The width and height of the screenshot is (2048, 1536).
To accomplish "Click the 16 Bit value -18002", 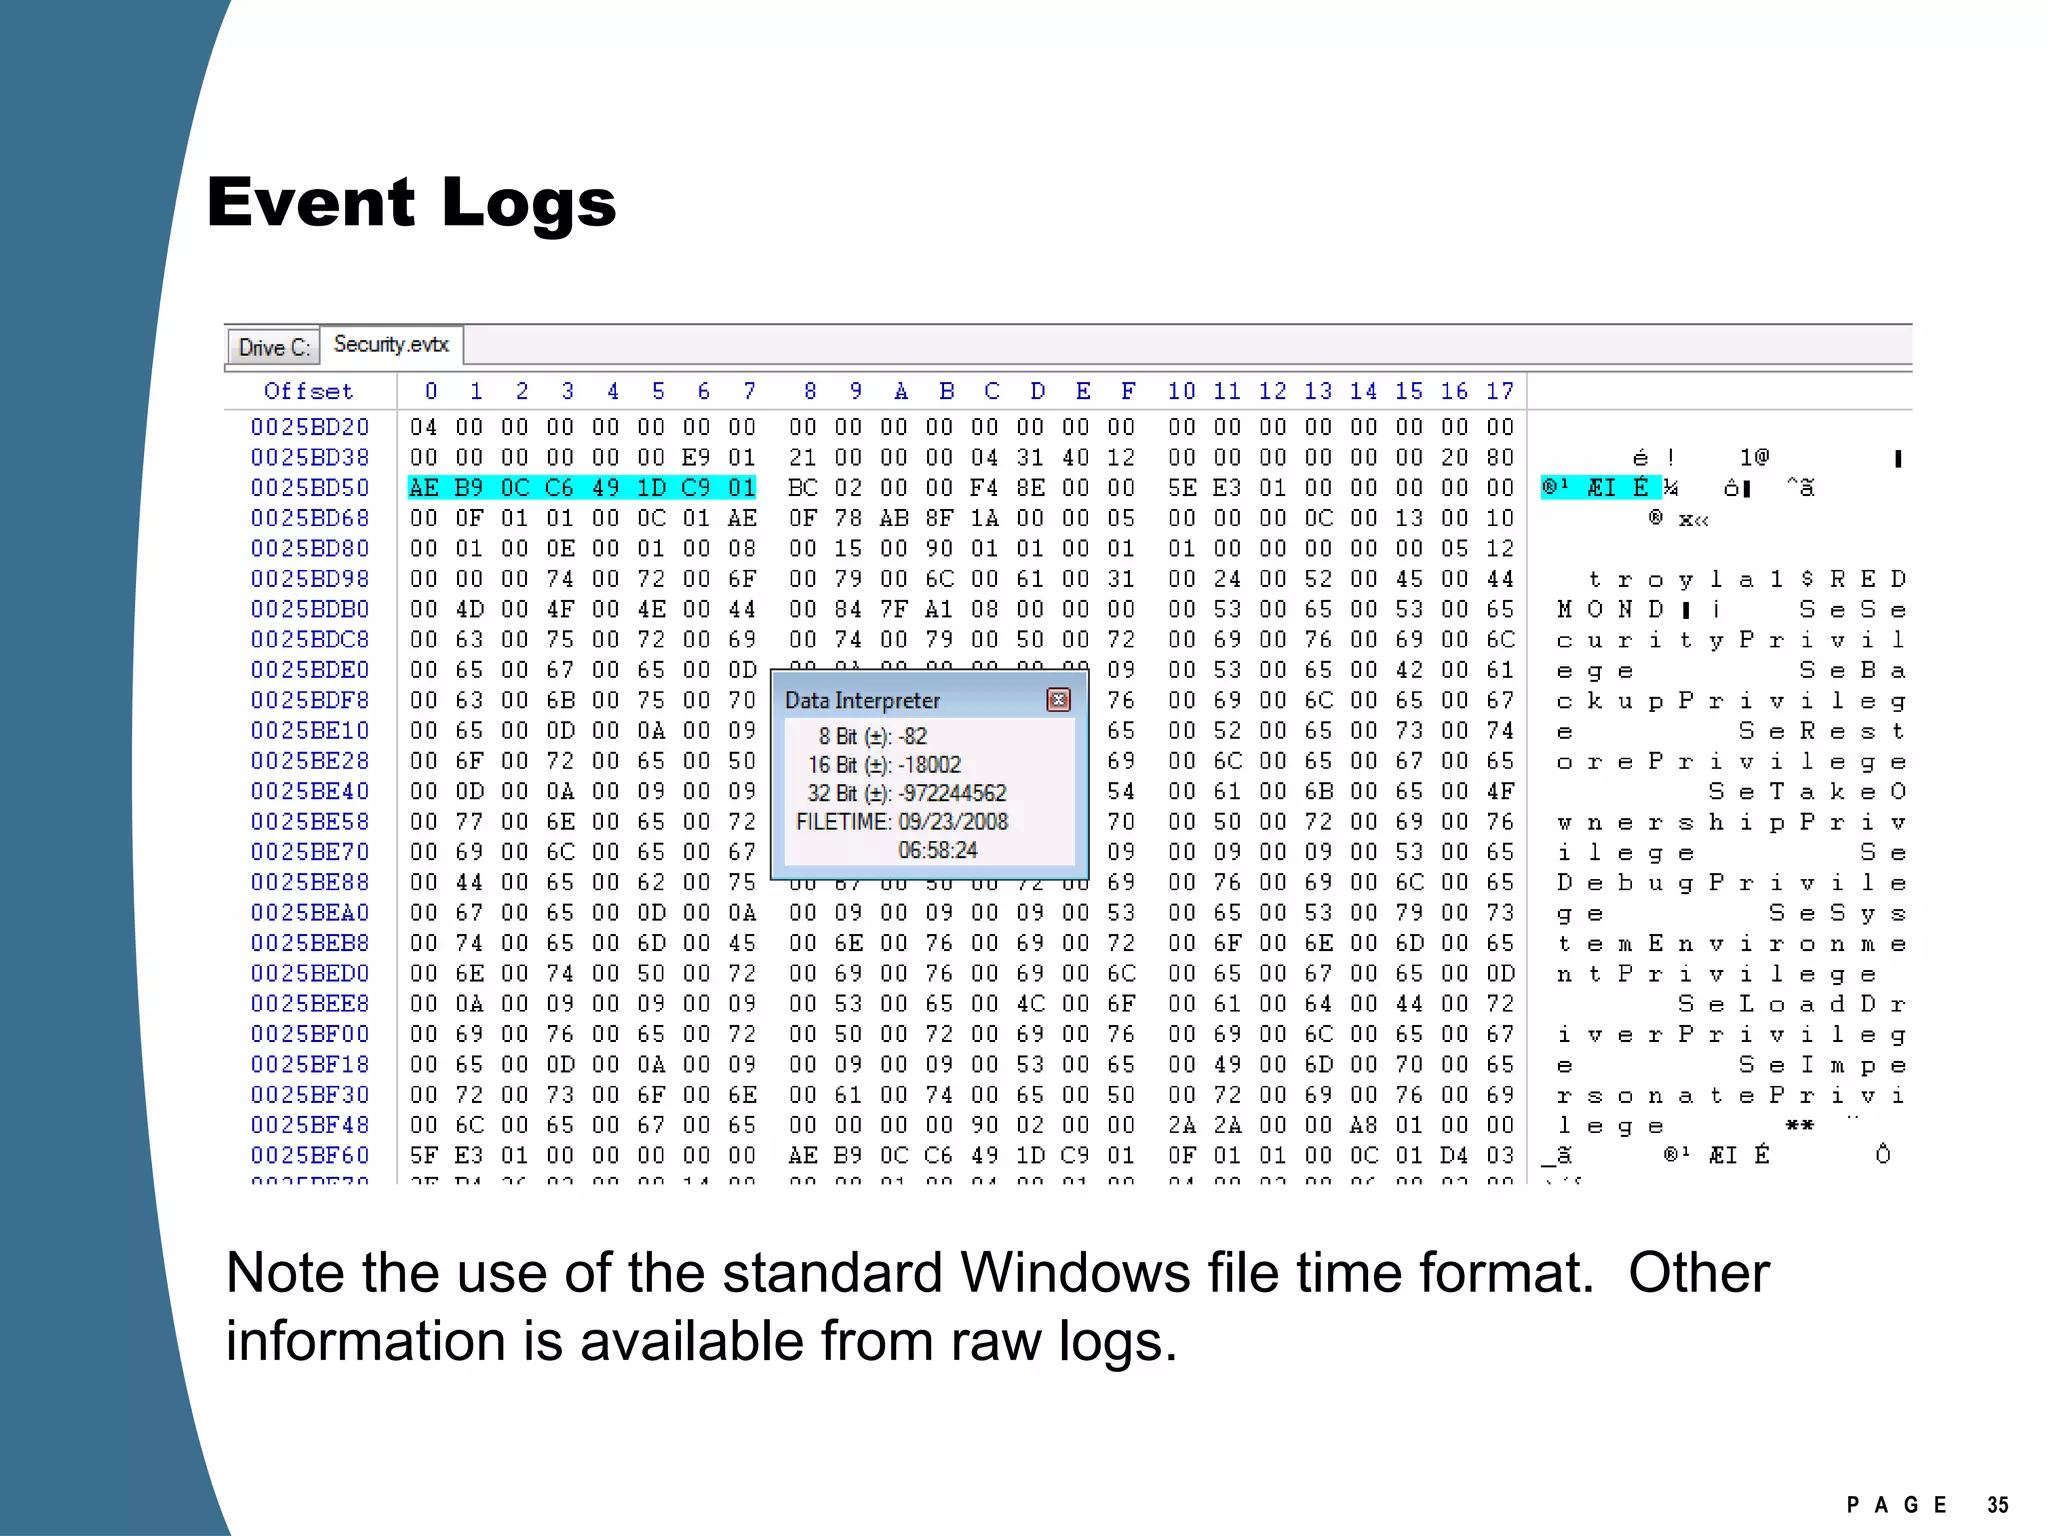I will (x=930, y=765).
